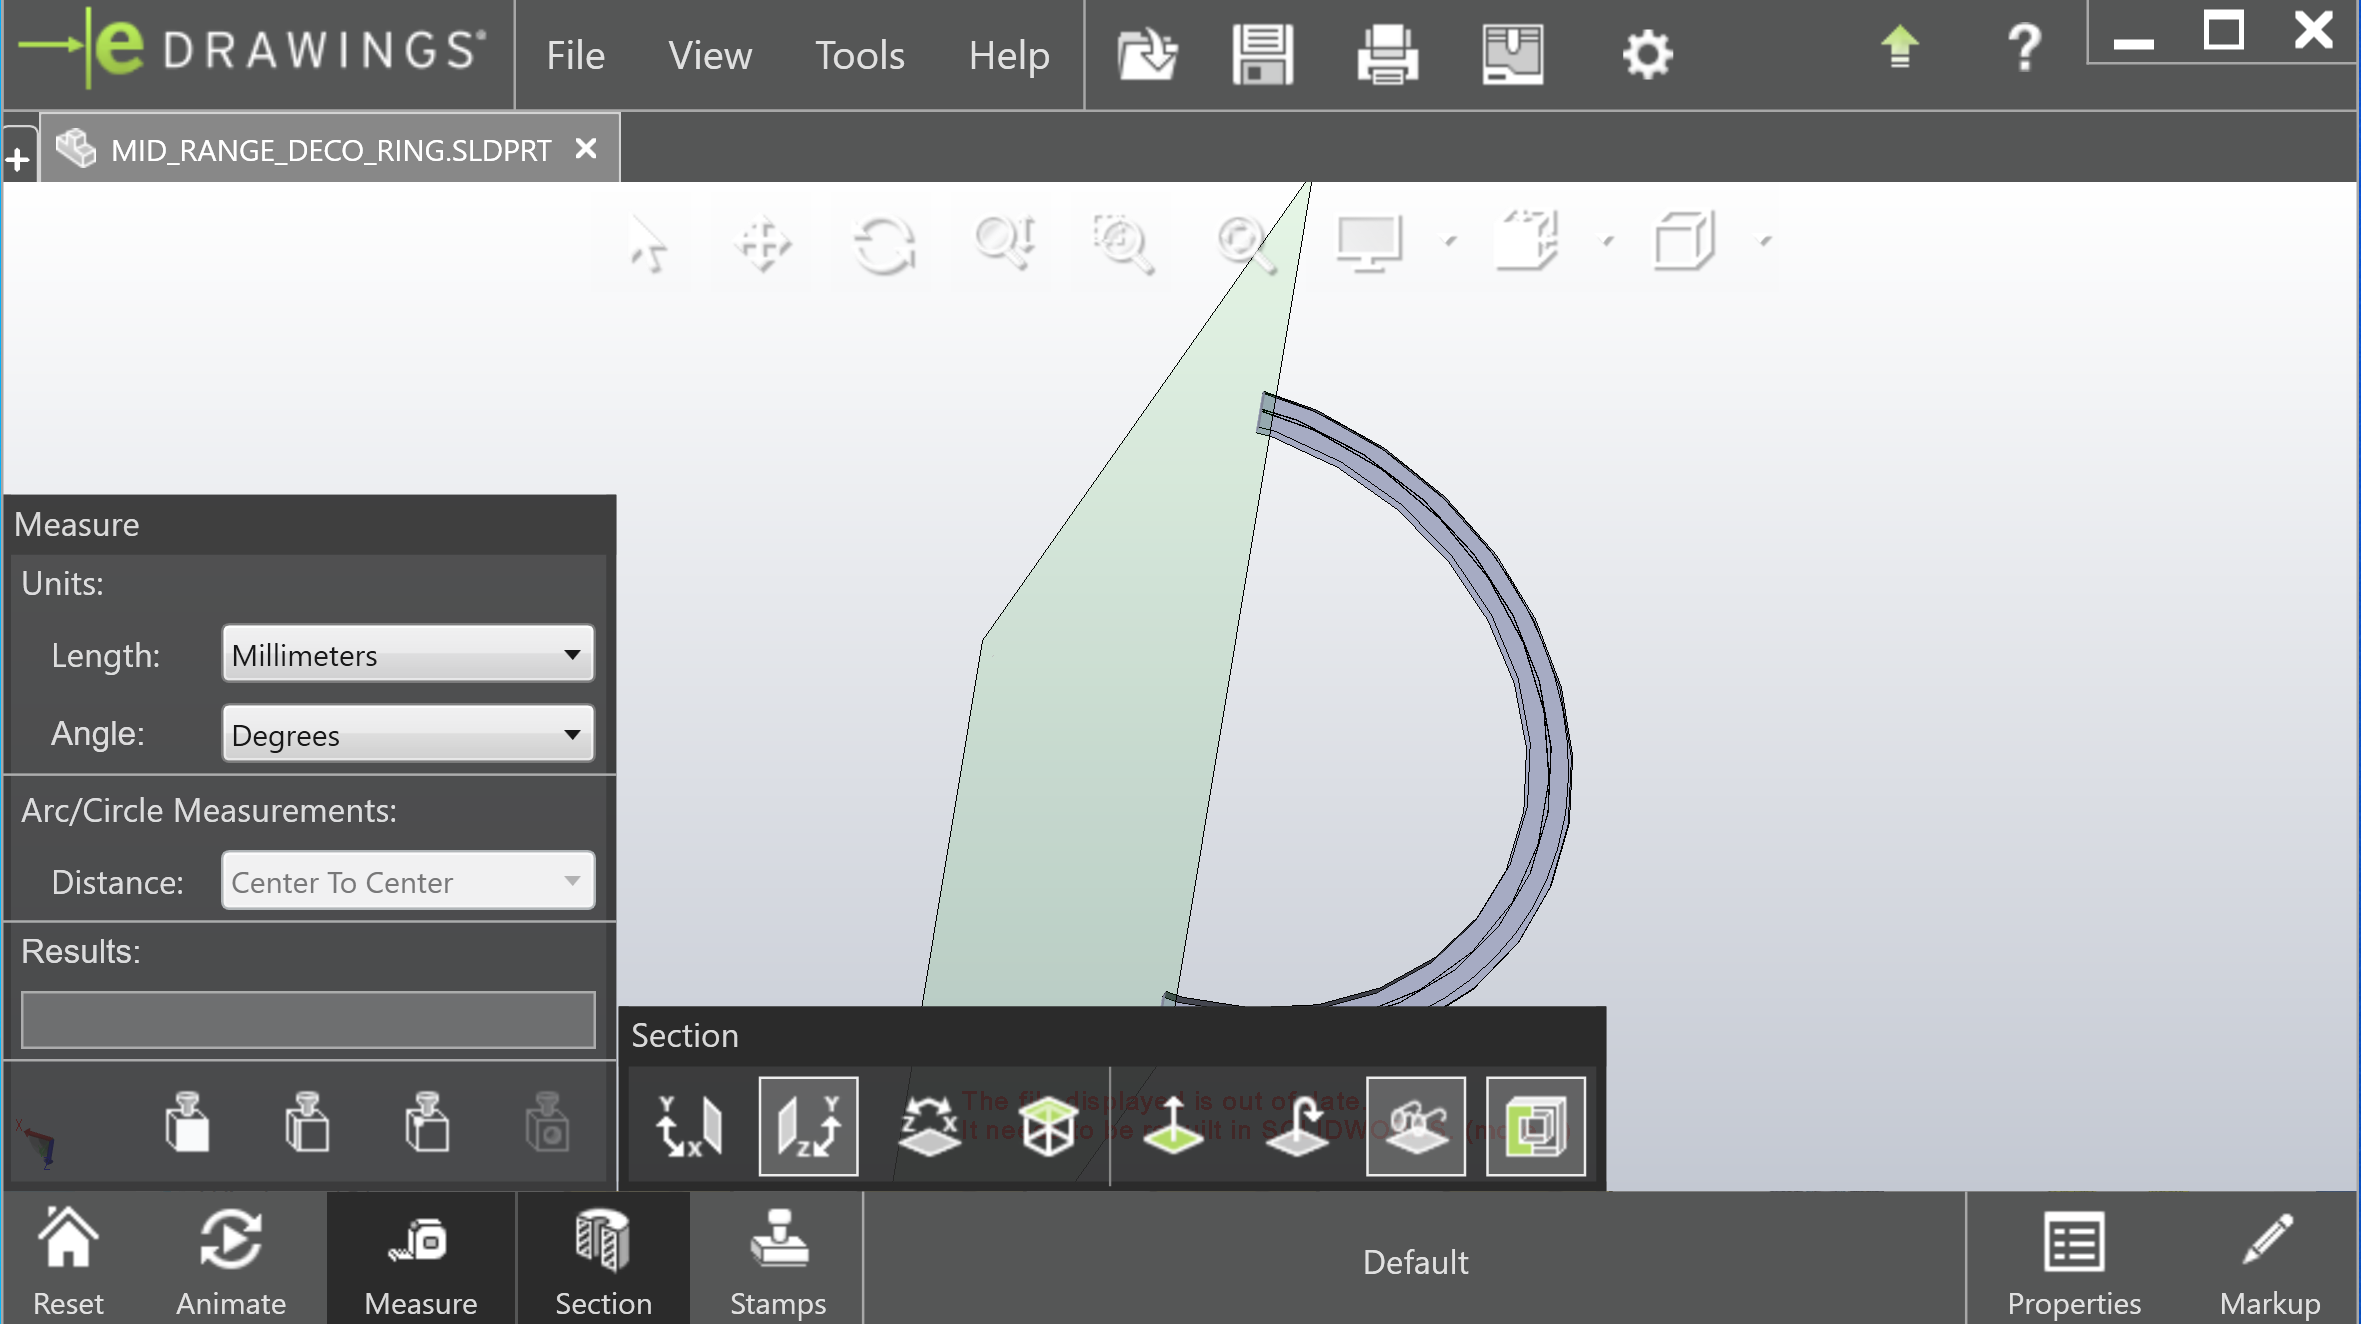Toggle the YZ section plane button
The height and width of the screenshot is (1324, 2361).
coord(808,1127)
